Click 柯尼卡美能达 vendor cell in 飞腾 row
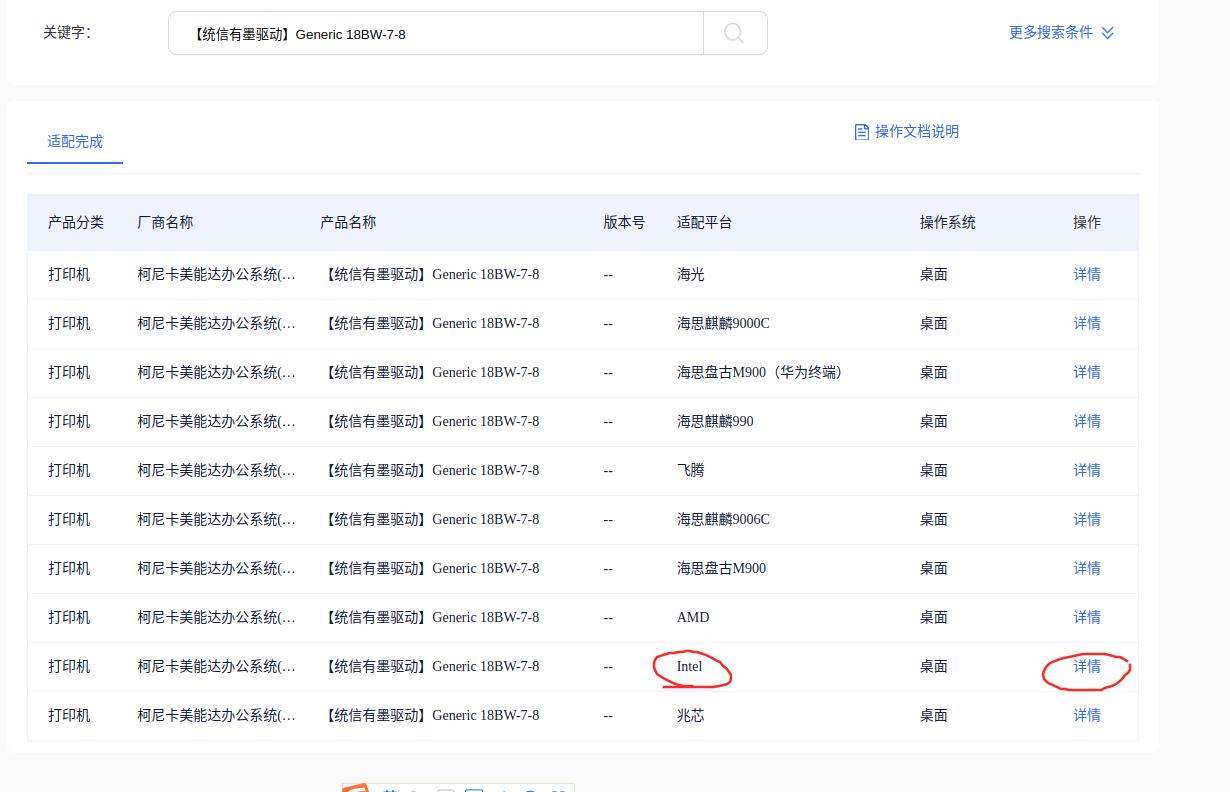The width and height of the screenshot is (1230, 792). pyautogui.click(x=217, y=470)
